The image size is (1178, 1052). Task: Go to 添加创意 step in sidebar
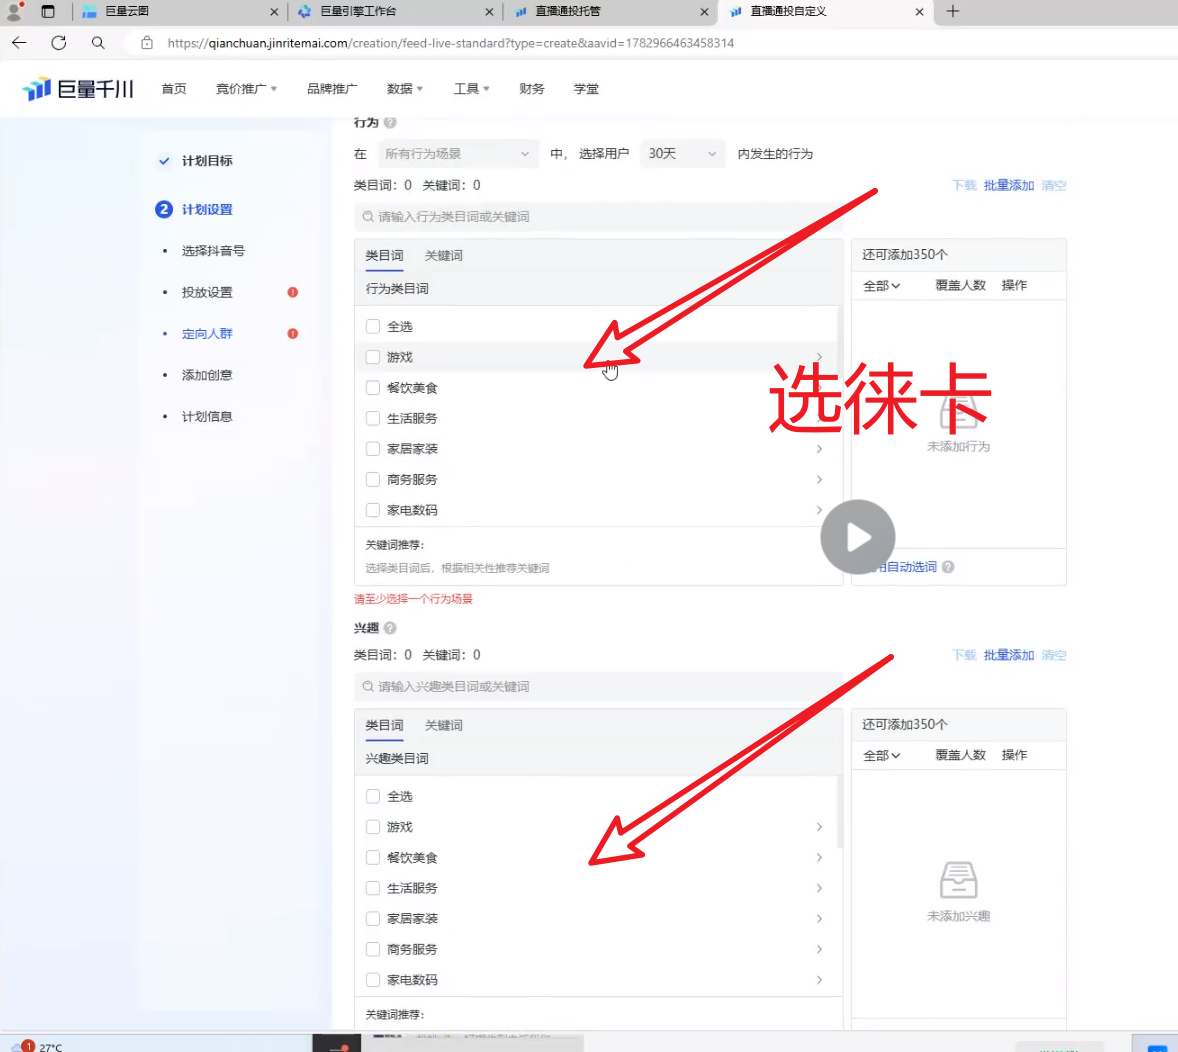207,375
